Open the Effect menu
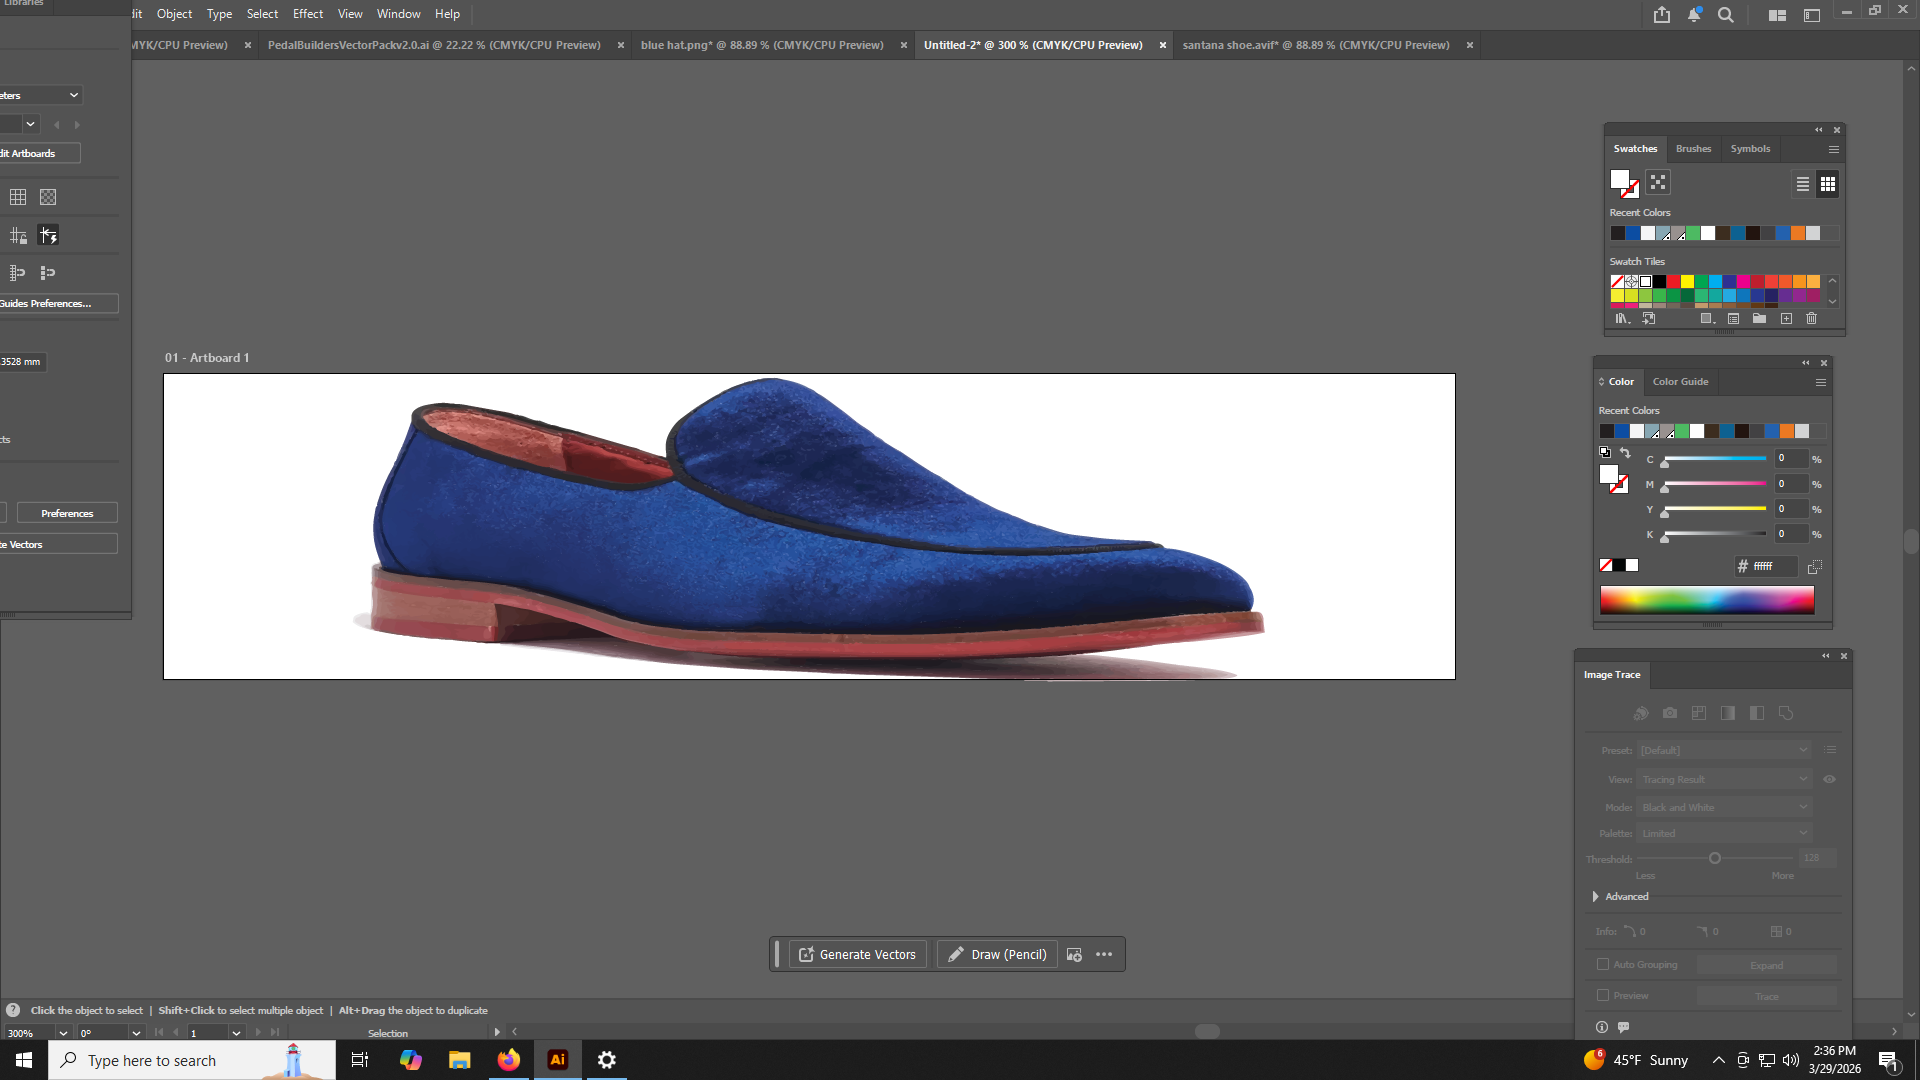Image resolution: width=1920 pixels, height=1080 pixels. [308, 14]
